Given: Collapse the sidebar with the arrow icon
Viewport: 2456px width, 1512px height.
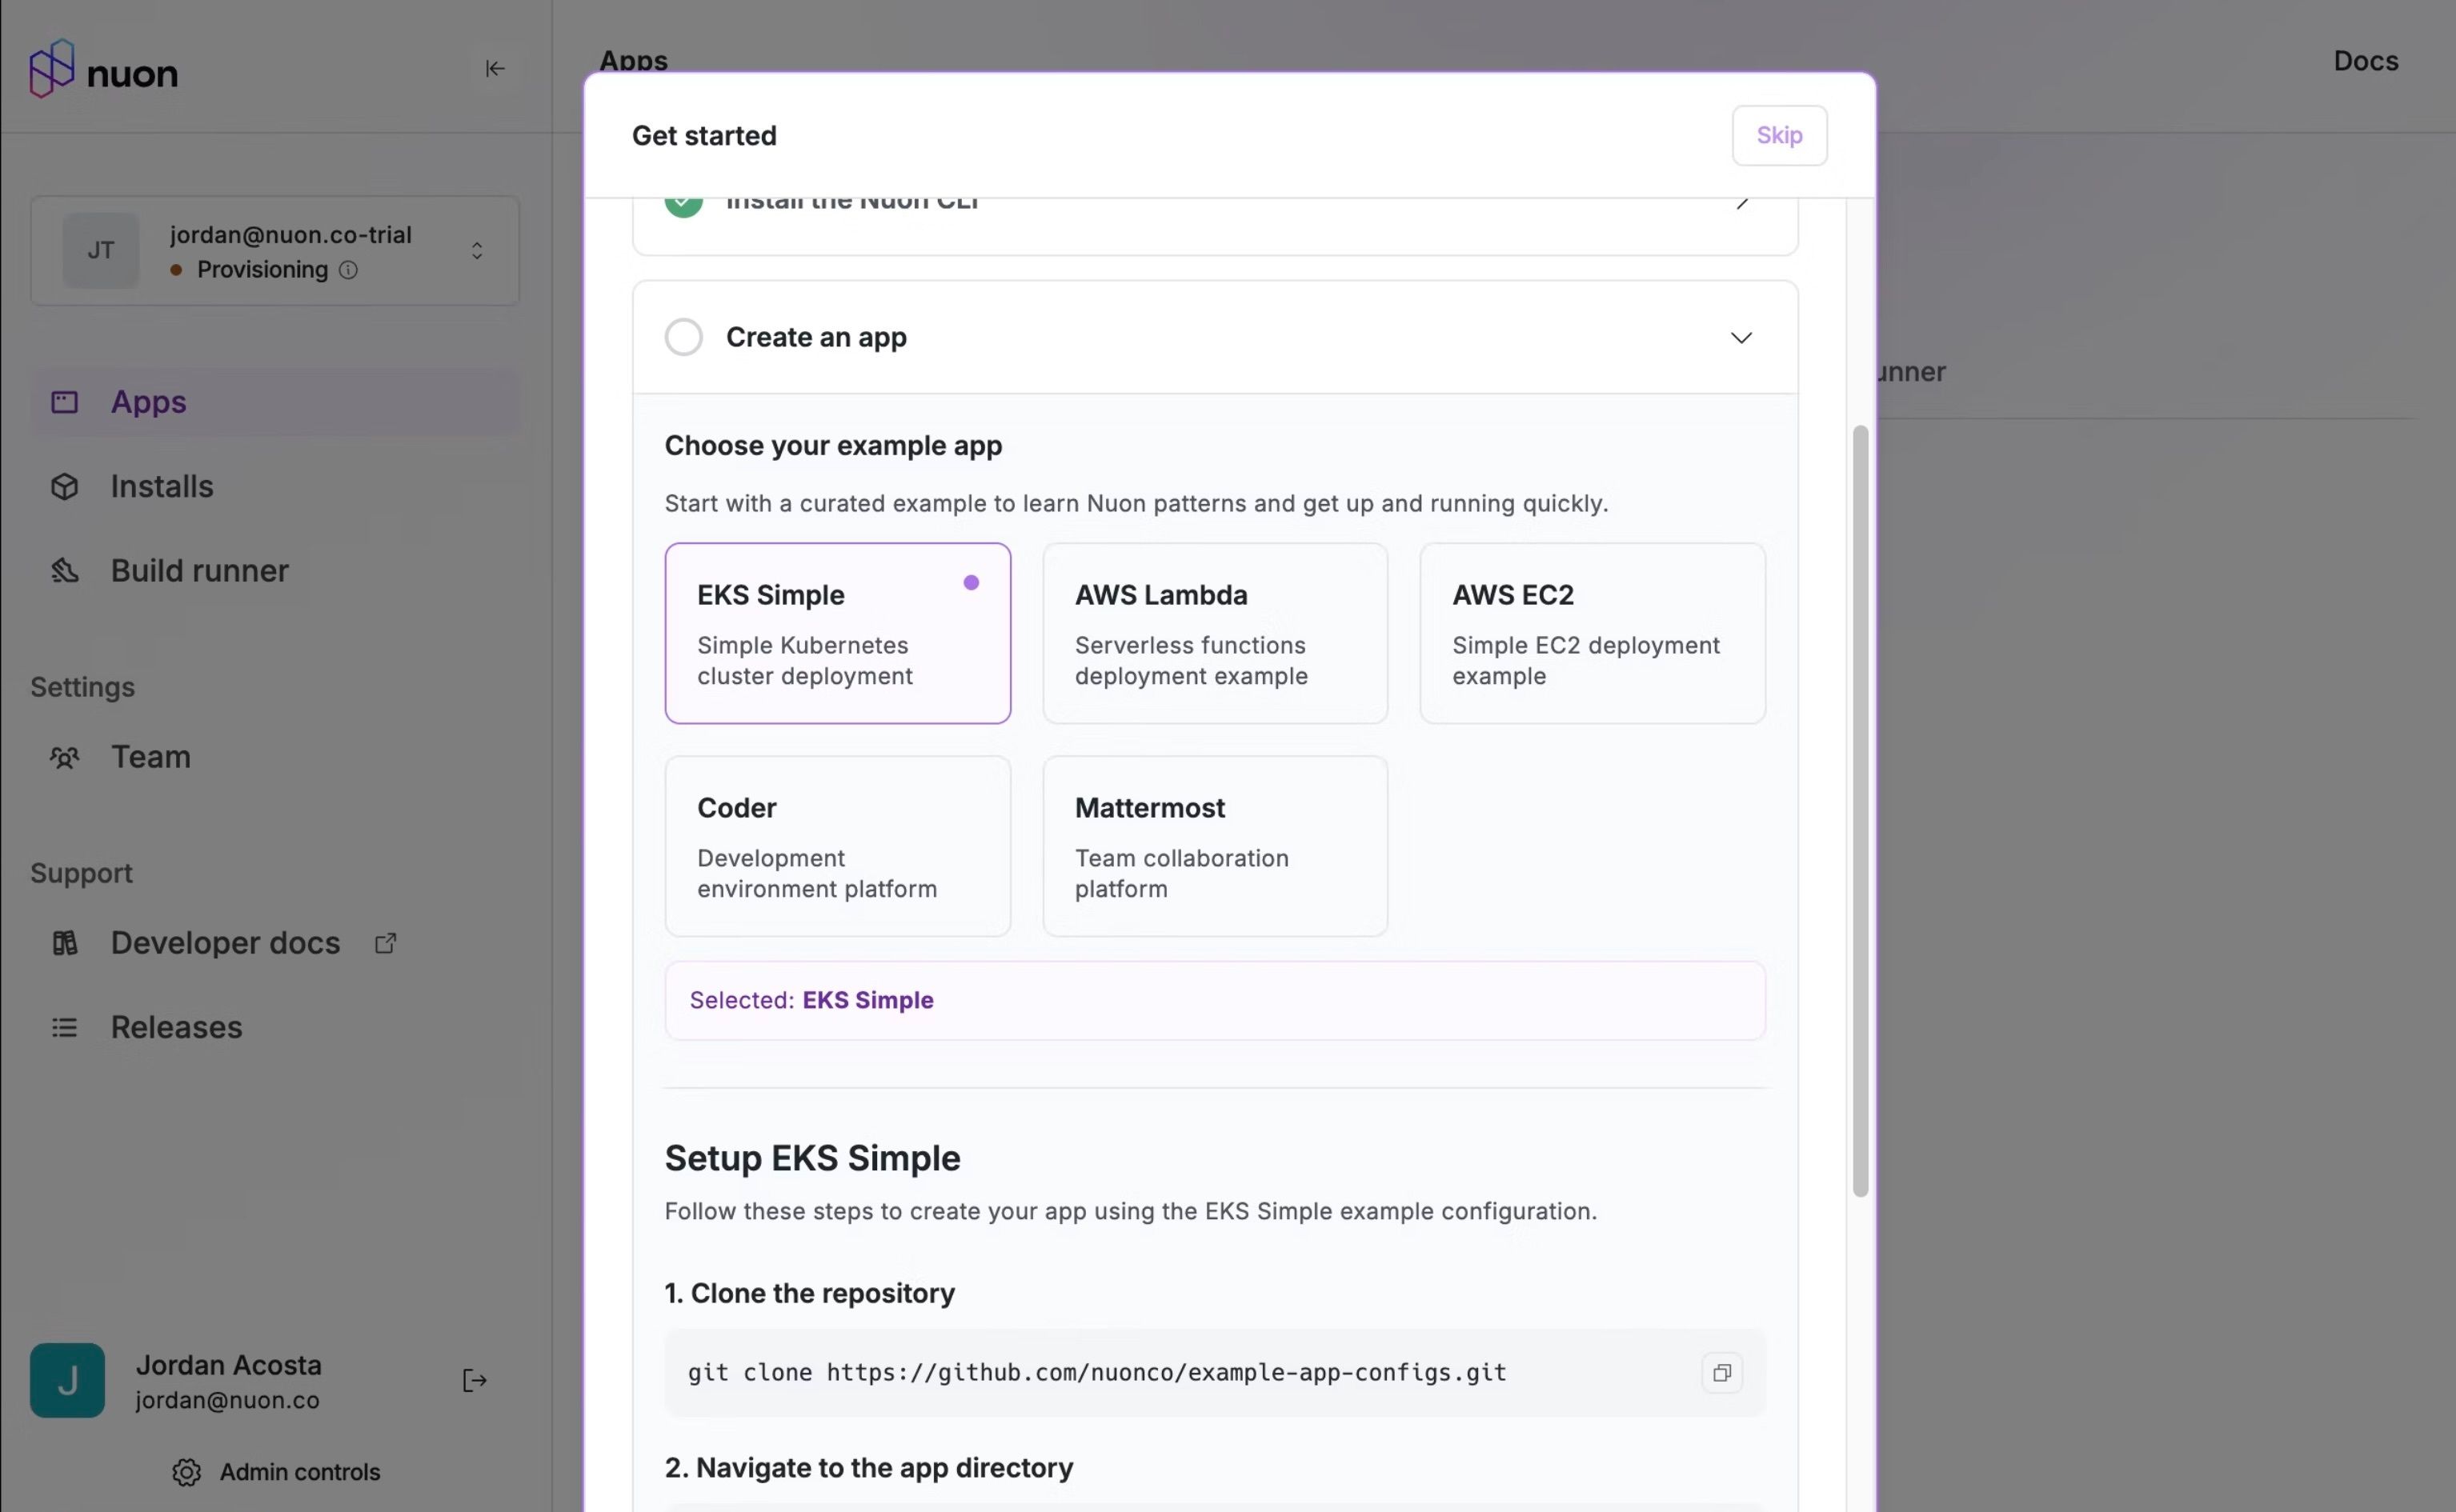Looking at the screenshot, I should (495, 68).
